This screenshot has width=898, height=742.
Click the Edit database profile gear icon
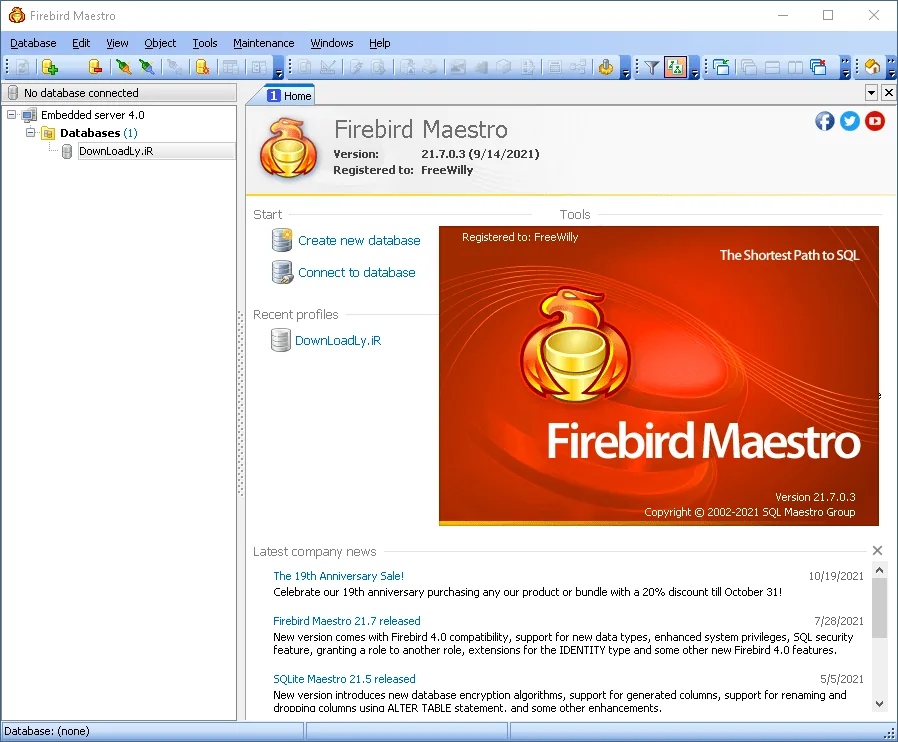[x=202, y=68]
